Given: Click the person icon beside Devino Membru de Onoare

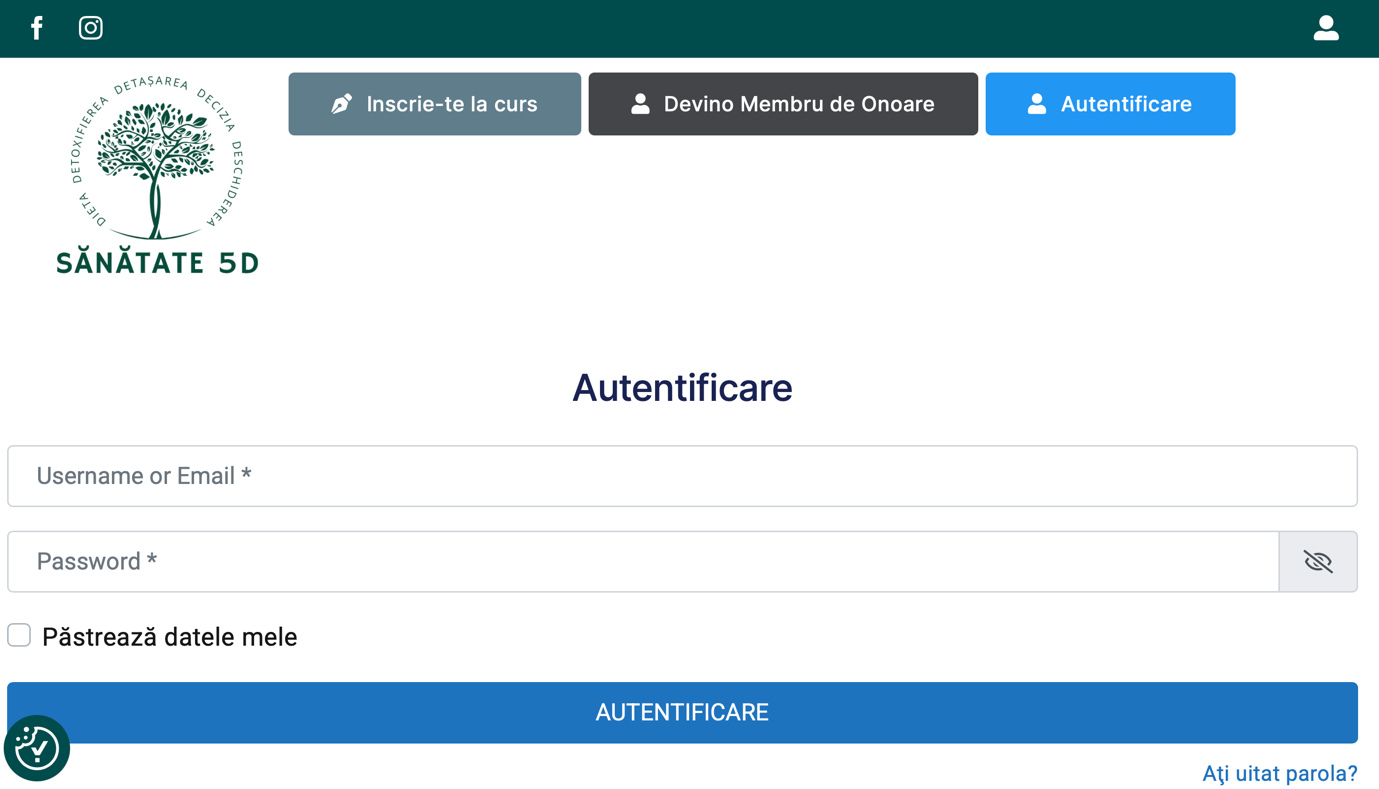Looking at the screenshot, I should [640, 104].
